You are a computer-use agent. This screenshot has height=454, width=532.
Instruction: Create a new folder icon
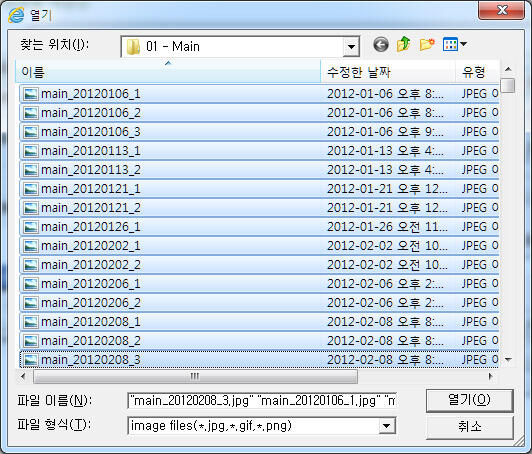point(427,44)
